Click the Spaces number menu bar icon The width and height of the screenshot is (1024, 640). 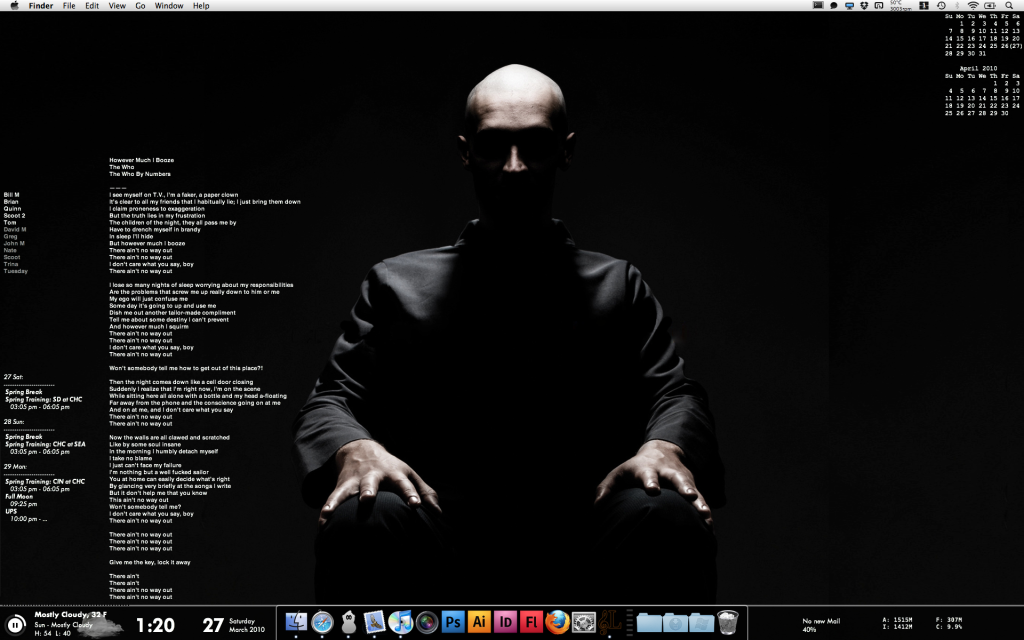tap(924, 5)
